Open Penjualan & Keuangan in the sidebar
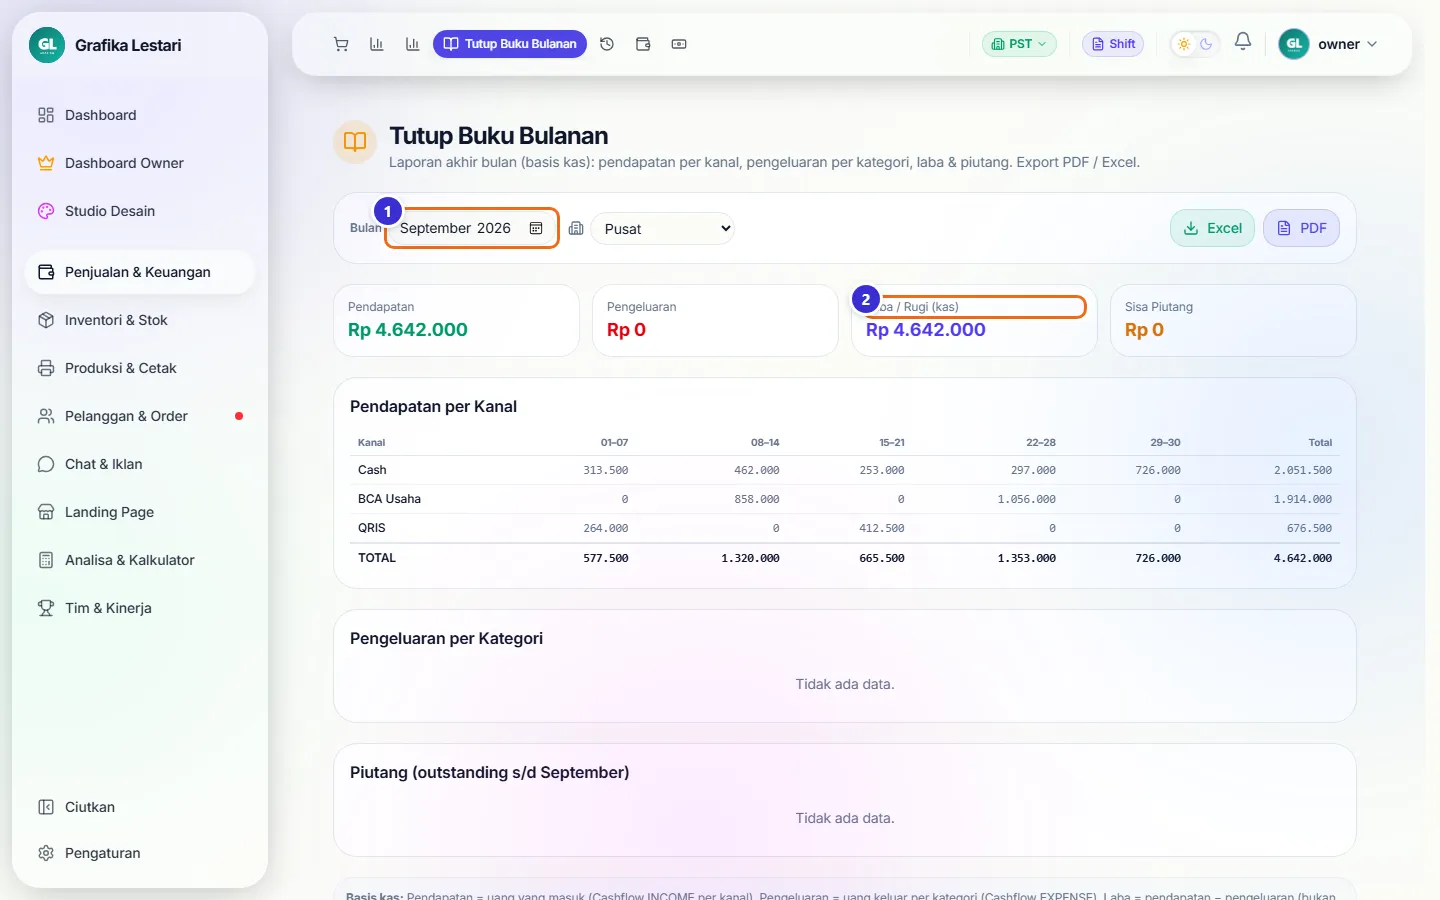 point(140,272)
